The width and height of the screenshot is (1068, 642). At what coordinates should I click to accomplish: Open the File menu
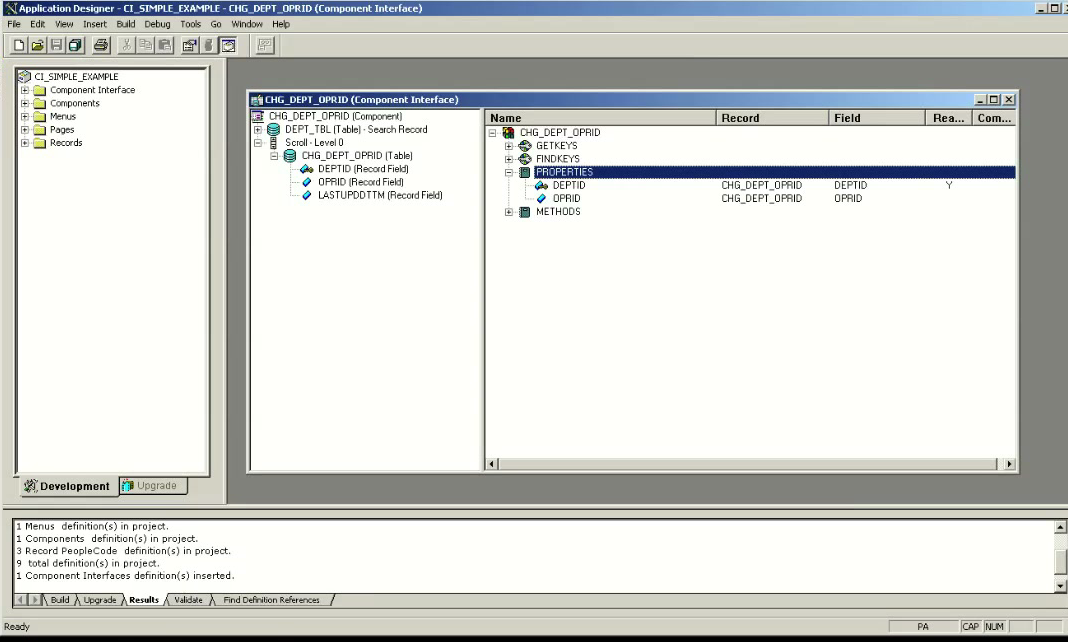[x=14, y=24]
